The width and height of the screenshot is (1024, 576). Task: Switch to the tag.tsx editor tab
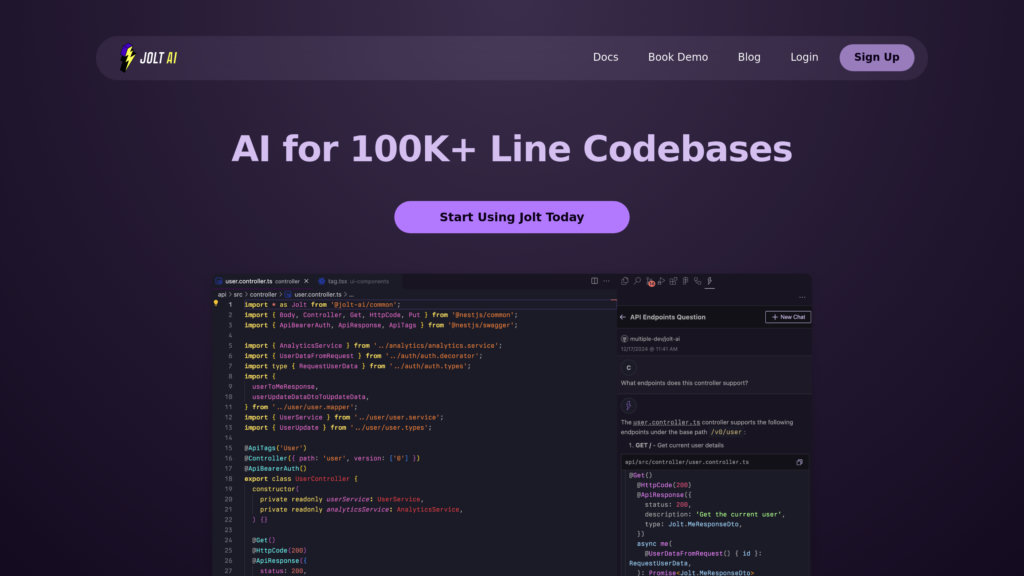click(x=335, y=281)
